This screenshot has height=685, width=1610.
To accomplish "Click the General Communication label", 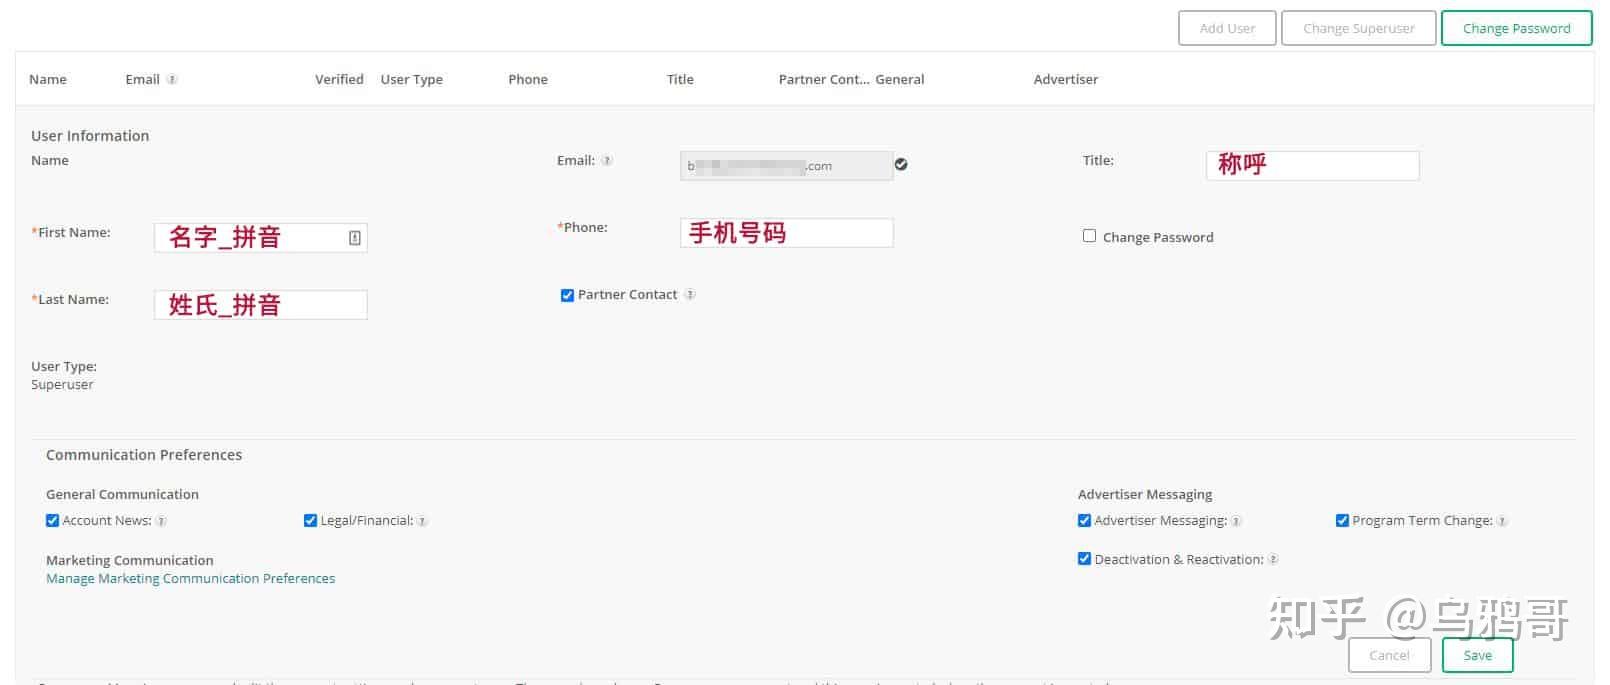I will pos(122,494).
